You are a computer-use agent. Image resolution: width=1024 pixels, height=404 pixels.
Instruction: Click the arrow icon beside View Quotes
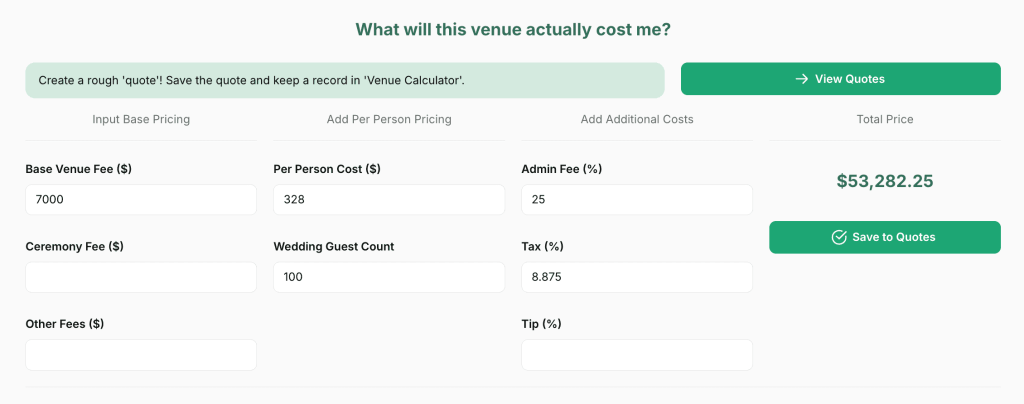[x=801, y=79]
